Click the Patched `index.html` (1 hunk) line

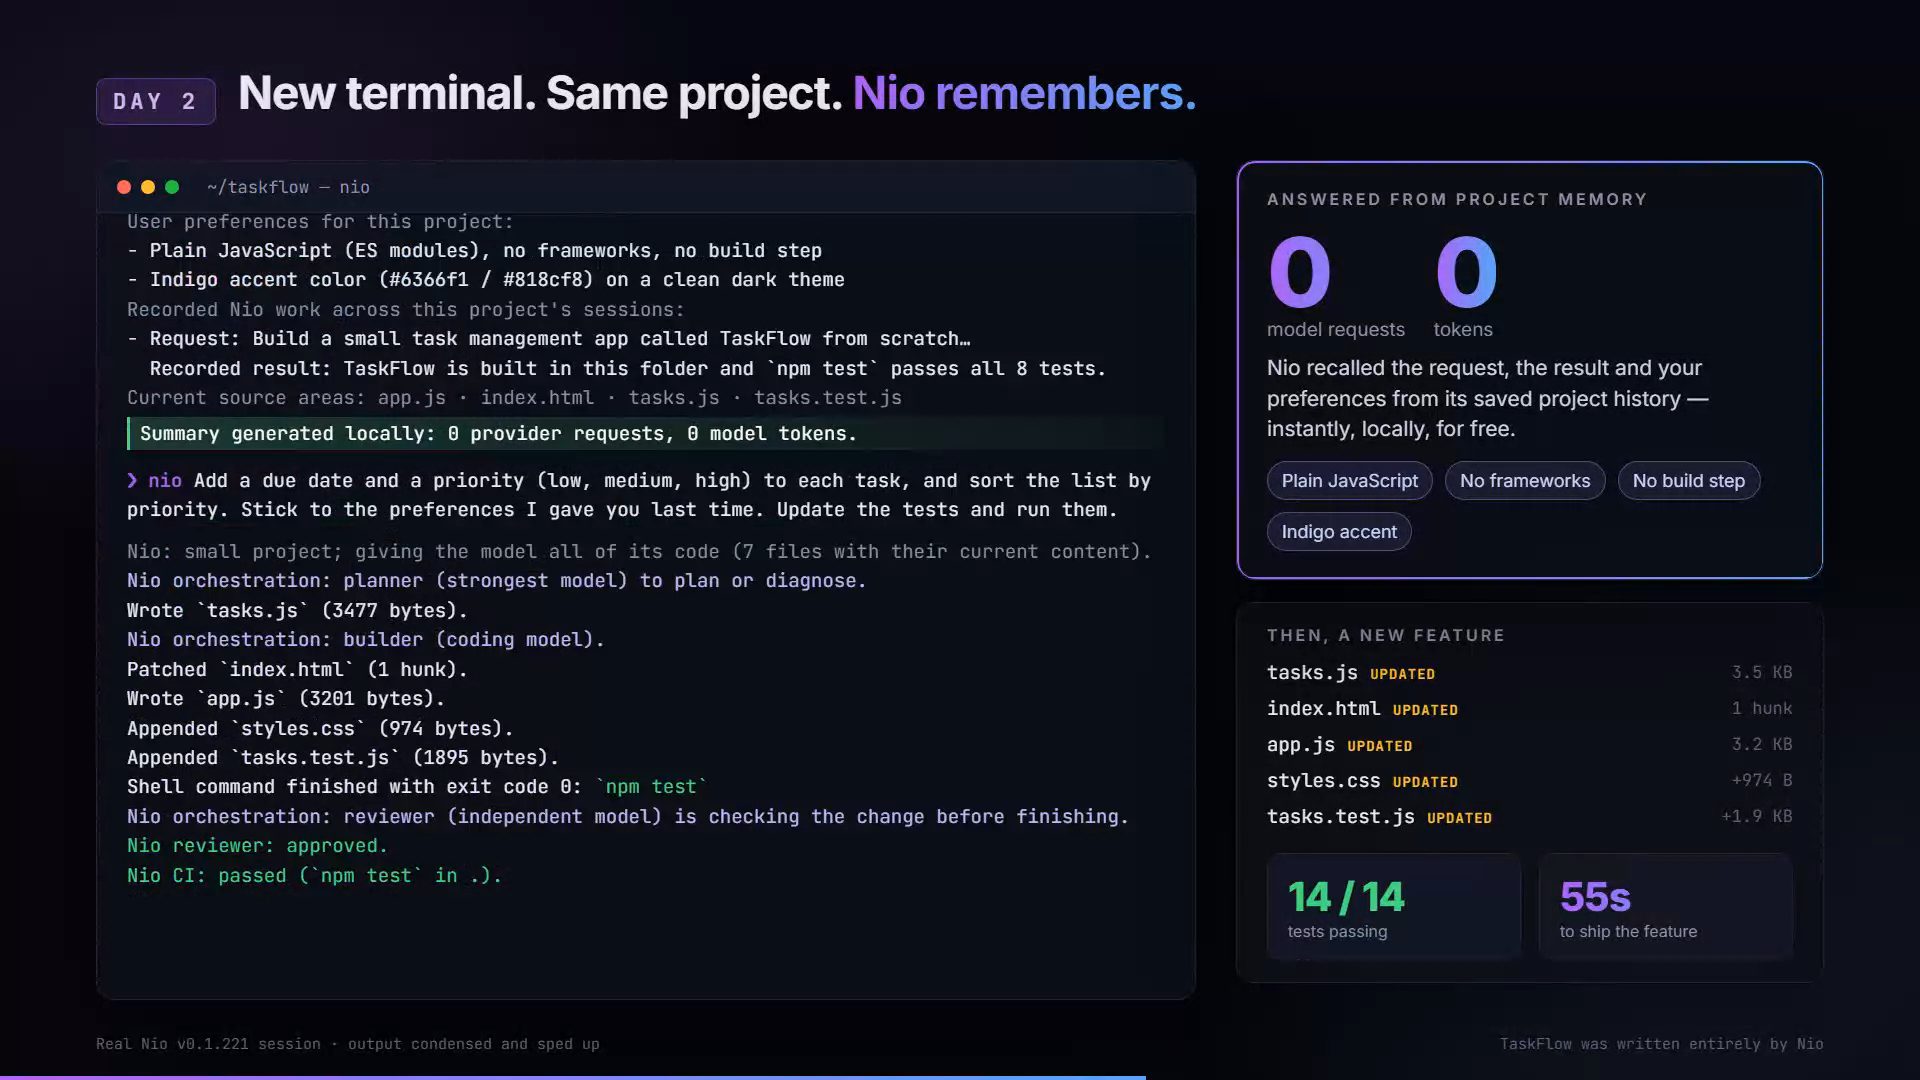(x=297, y=670)
